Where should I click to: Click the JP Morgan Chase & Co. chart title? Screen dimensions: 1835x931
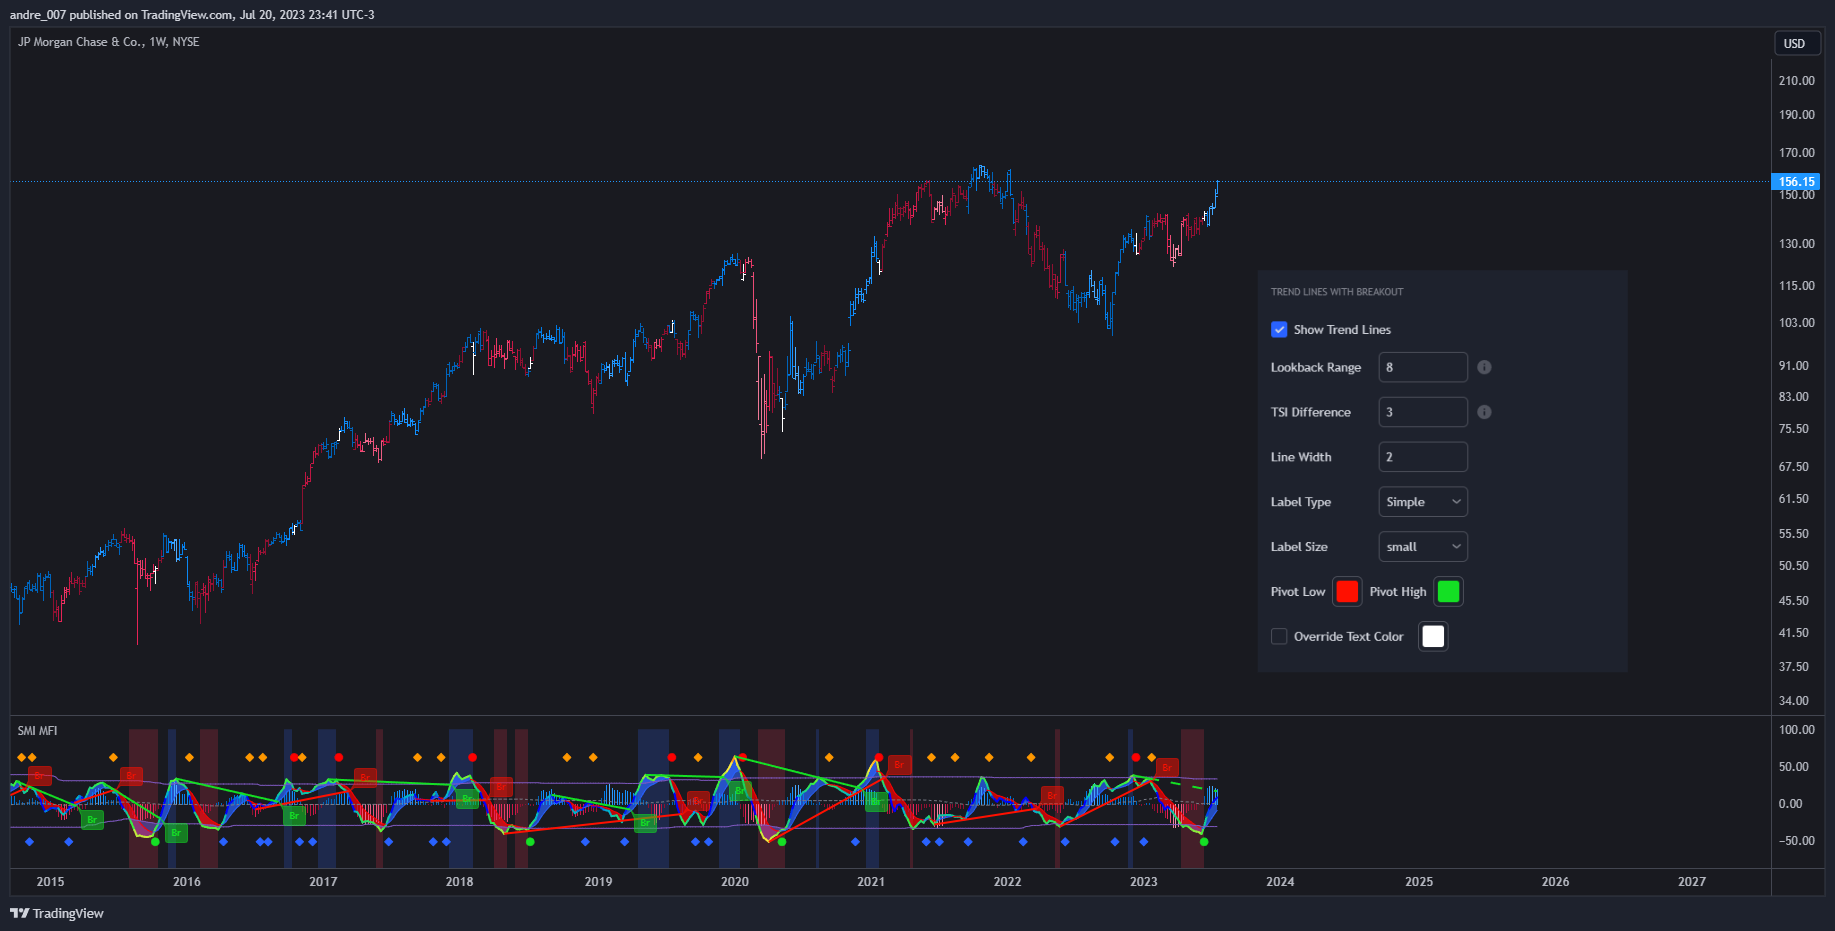point(108,42)
